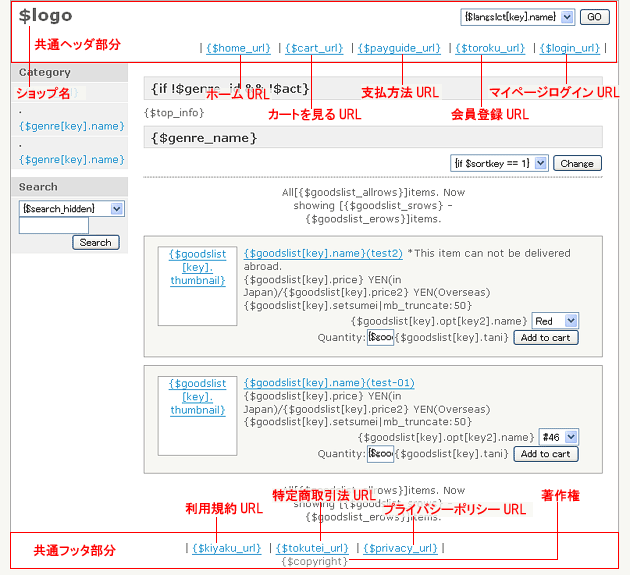Open the test-01 product name link

pos(329,383)
